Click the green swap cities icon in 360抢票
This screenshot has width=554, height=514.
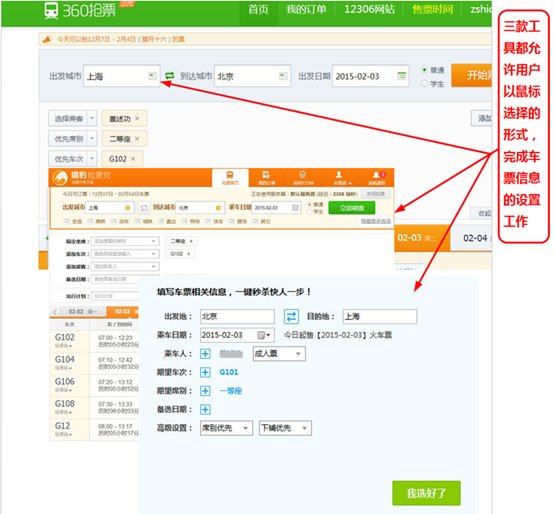(170, 76)
